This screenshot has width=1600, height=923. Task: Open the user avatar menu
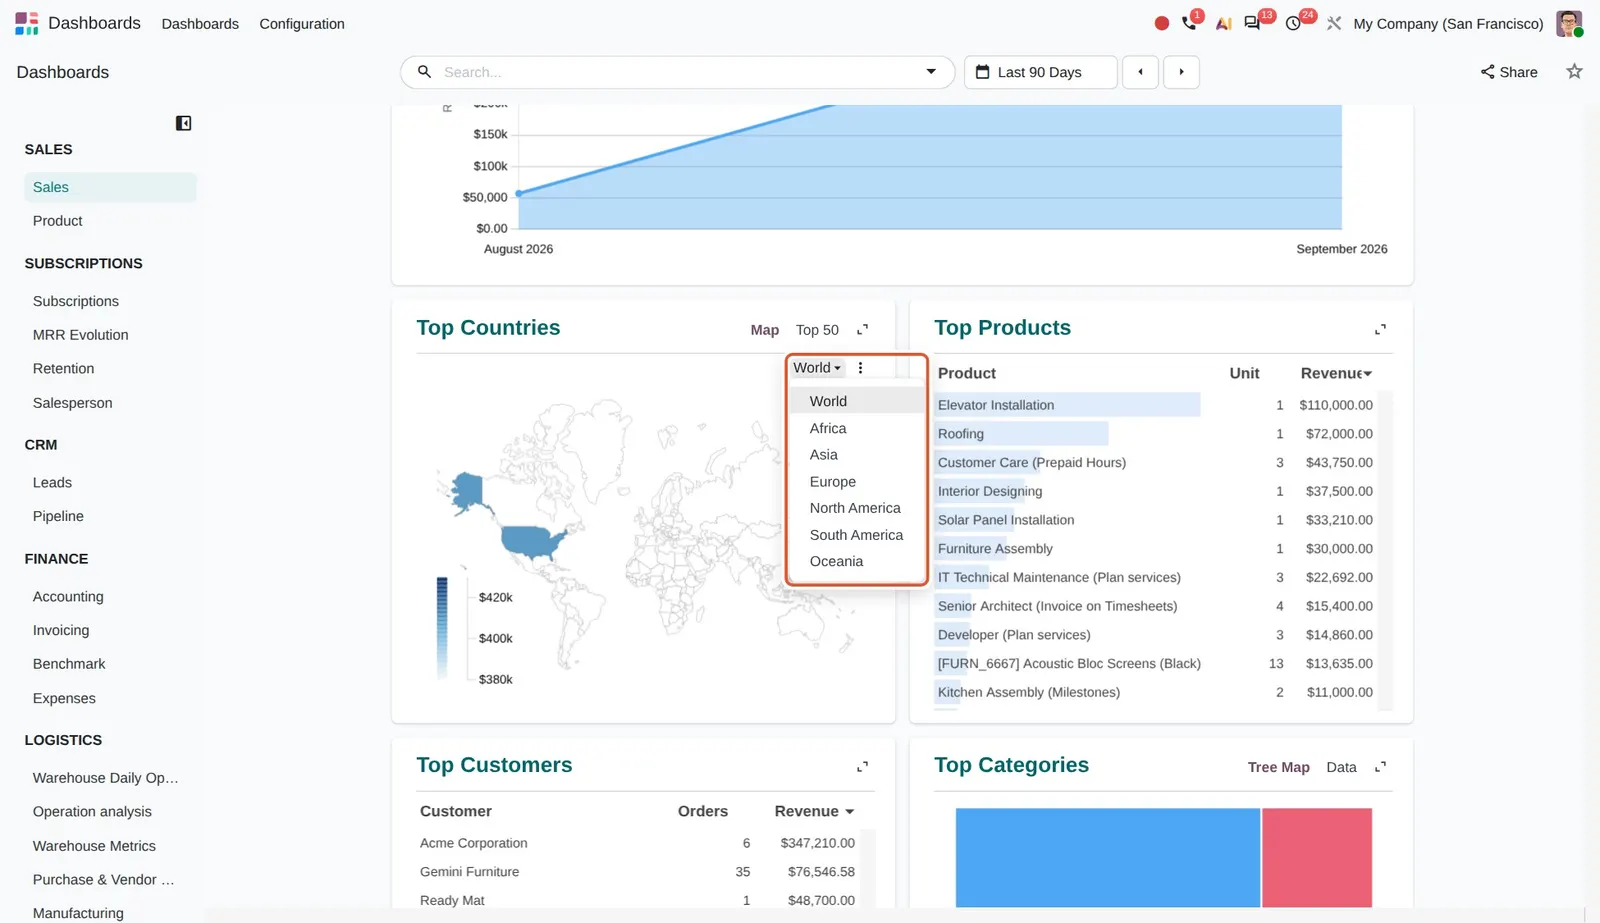point(1569,23)
